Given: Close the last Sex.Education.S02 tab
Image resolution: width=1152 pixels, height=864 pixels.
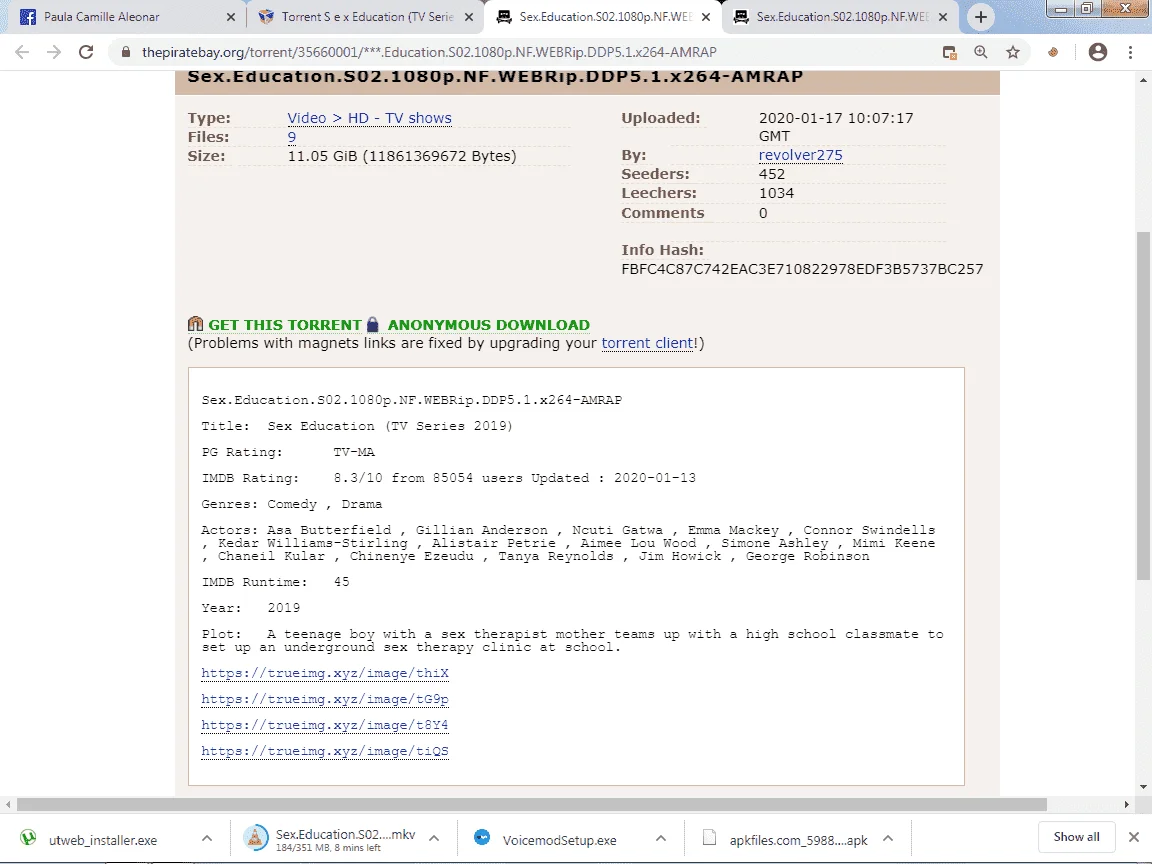Looking at the screenshot, I should [943, 17].
